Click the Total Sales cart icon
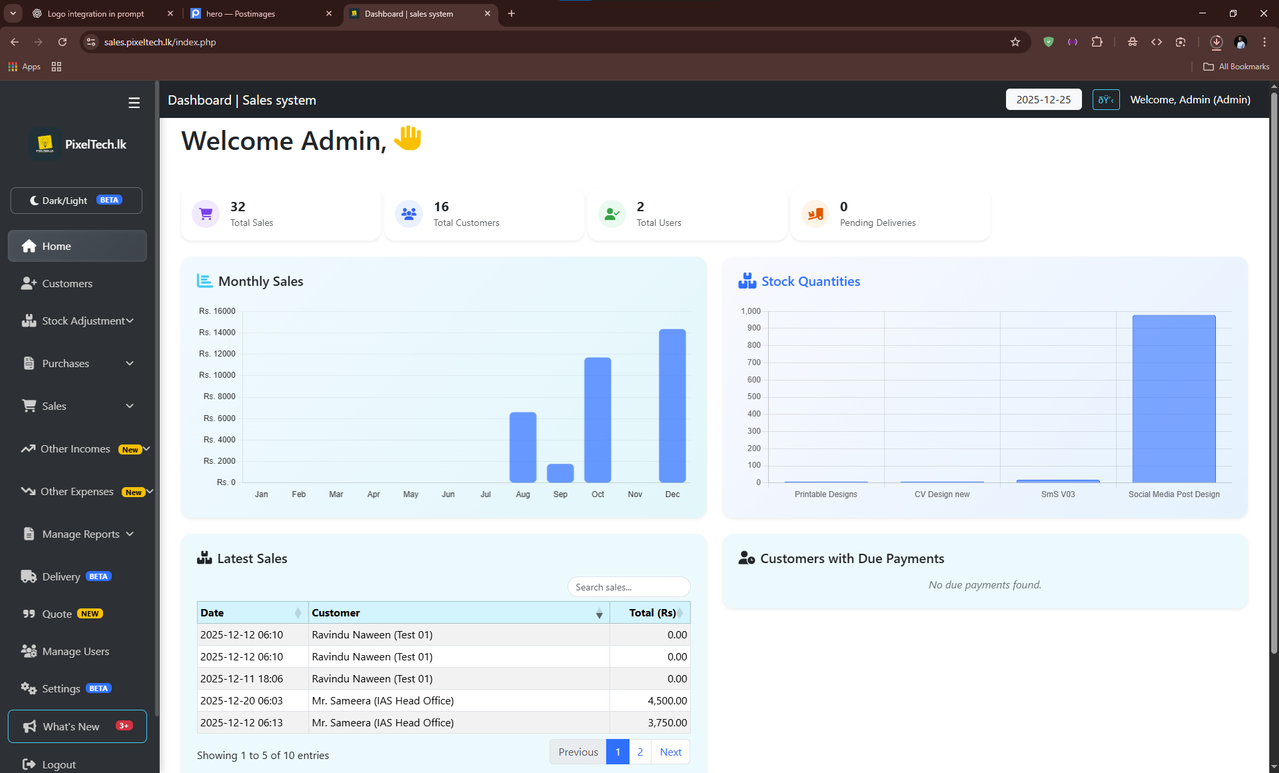Image resolution: width=1279 pixels, height=773 pixels. click(206, 213)
